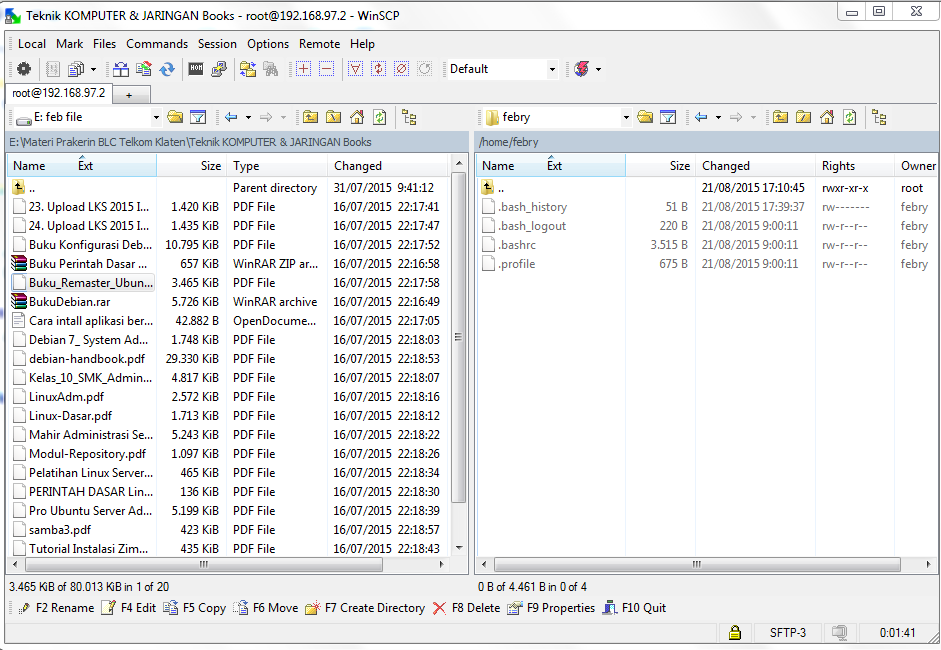Click the Synchronize directories icon
This screenshot has width=941, height=650.
pyautogui.click(x=143, y=69)
